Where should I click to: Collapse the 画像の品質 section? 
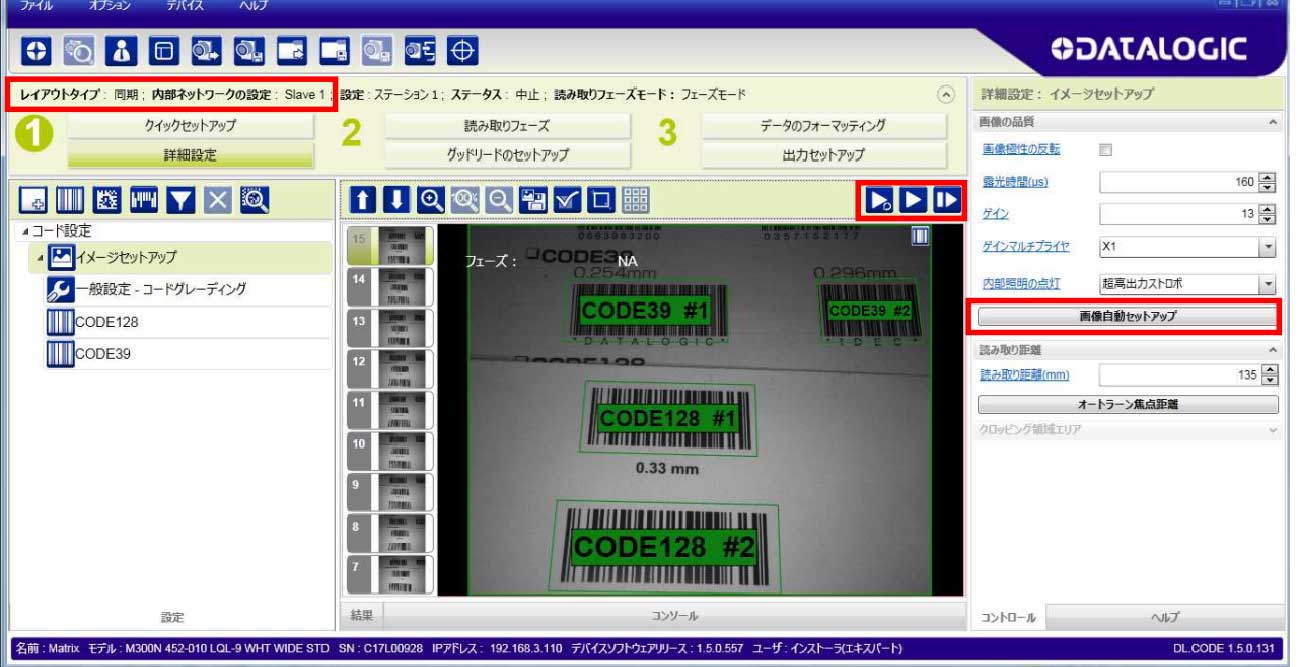coord(1272,122)
